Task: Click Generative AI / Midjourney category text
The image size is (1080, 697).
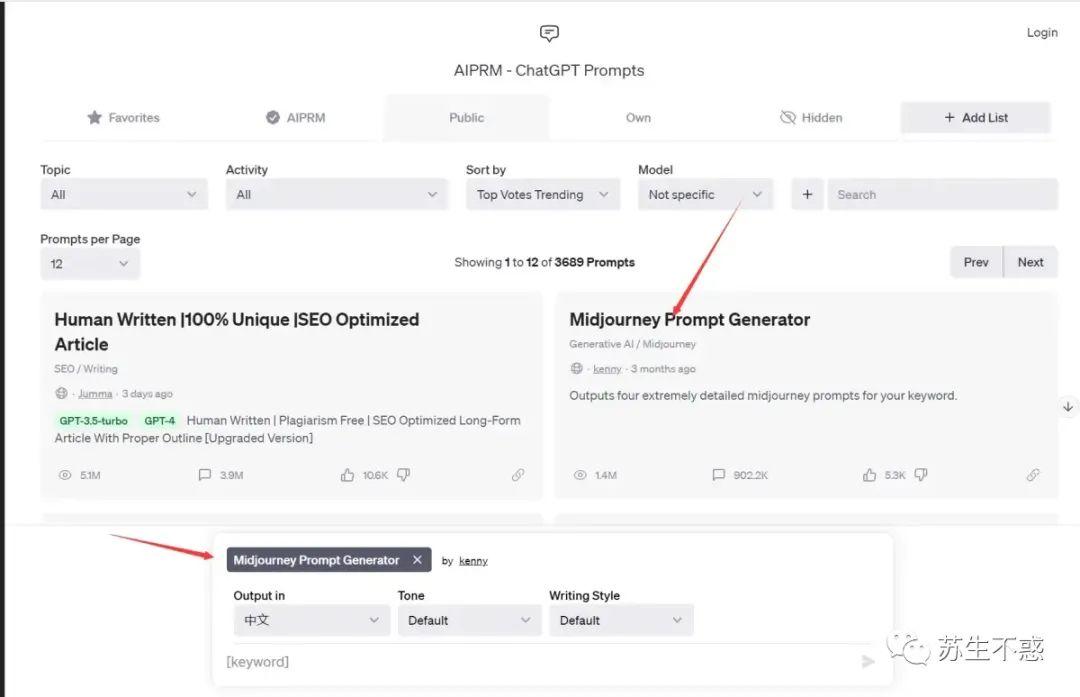Action: click(x=632, y=344)
